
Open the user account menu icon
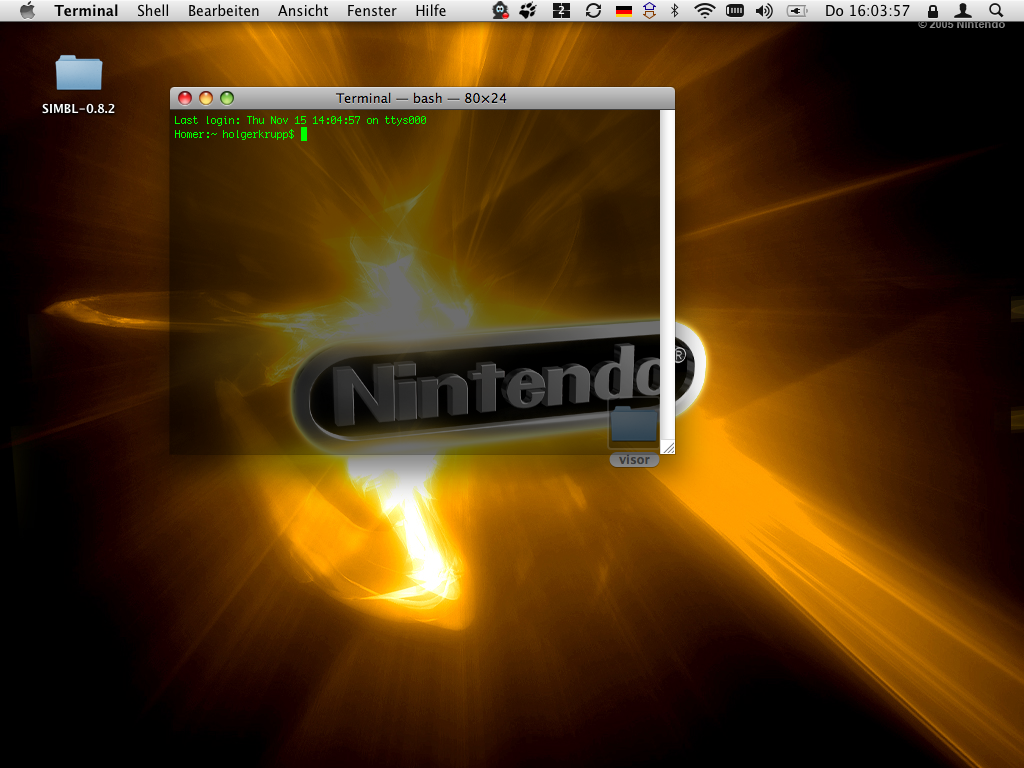point(963,10)
